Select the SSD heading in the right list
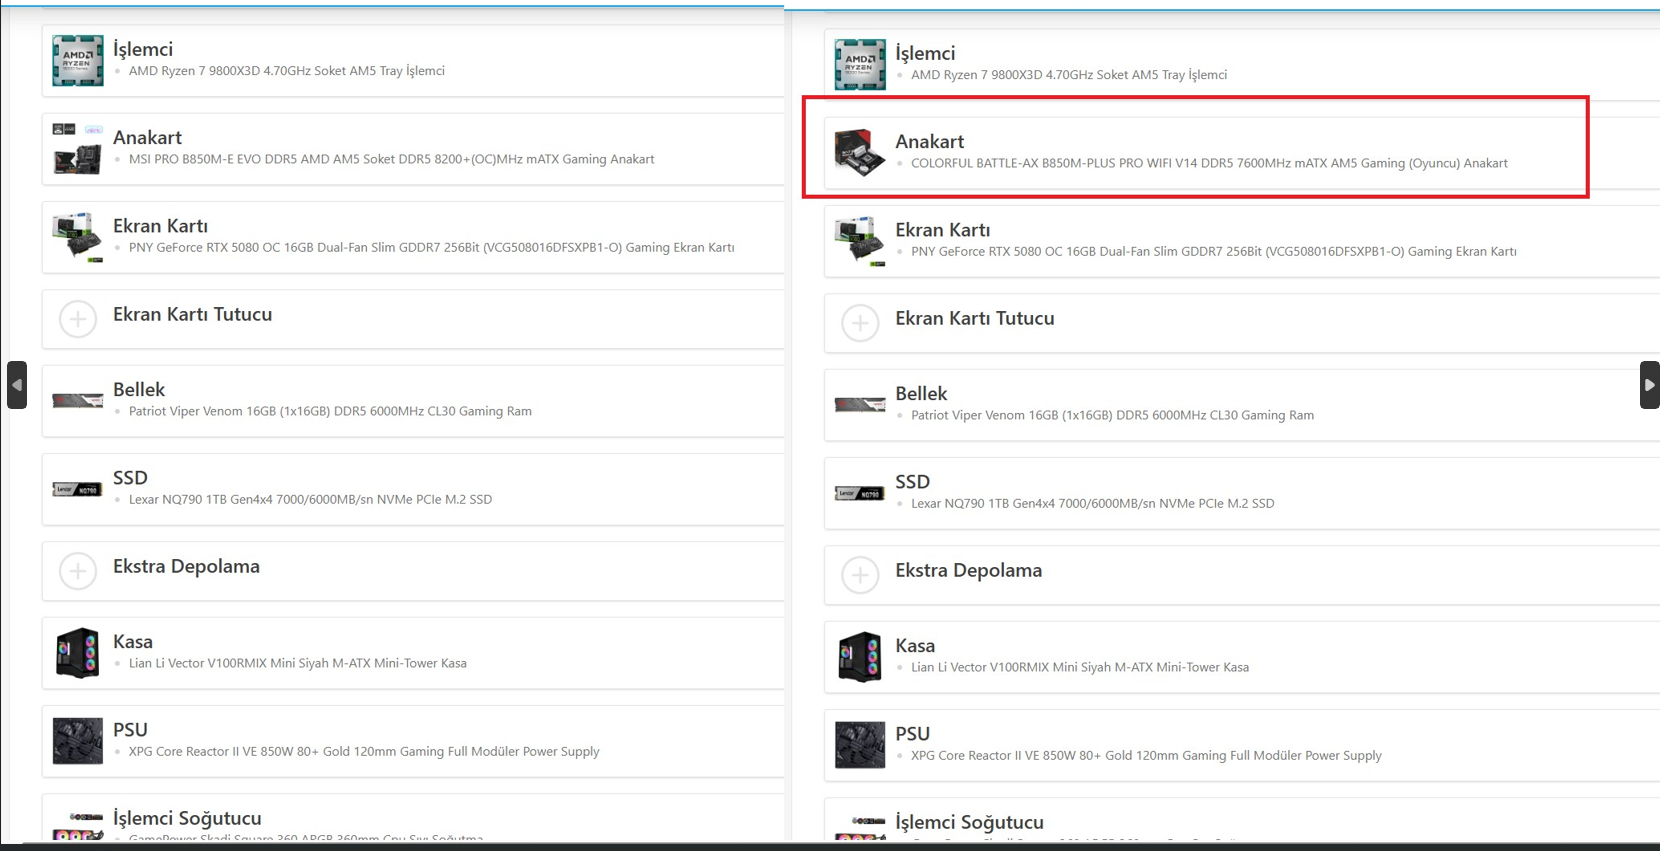The width and height of the screenshot is (1660, 851). 912,481
